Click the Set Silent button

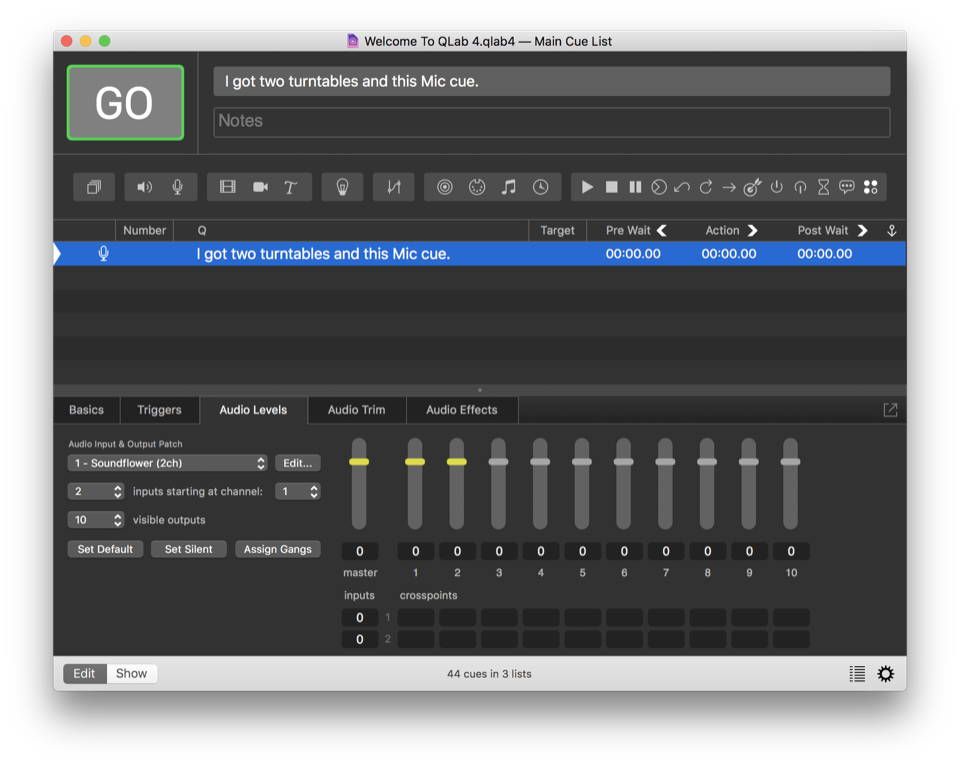tap(188, 549)
